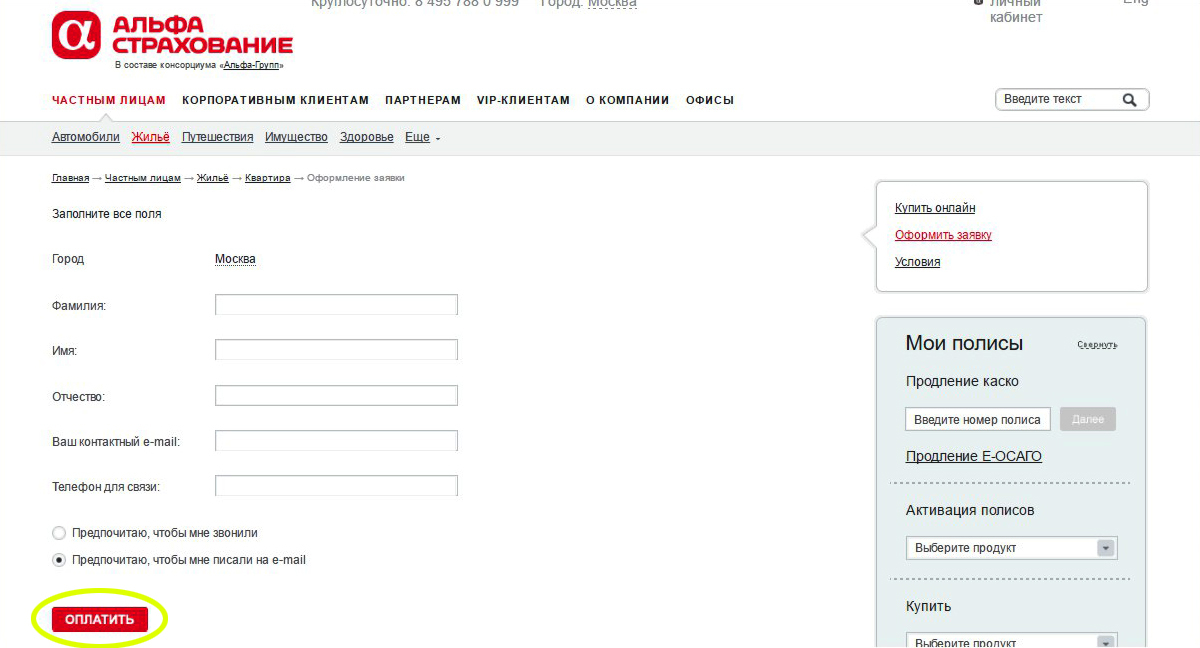Screen dimensions: 1200x648
Task: Open the Купить product dropdown
Action: 1011,641
